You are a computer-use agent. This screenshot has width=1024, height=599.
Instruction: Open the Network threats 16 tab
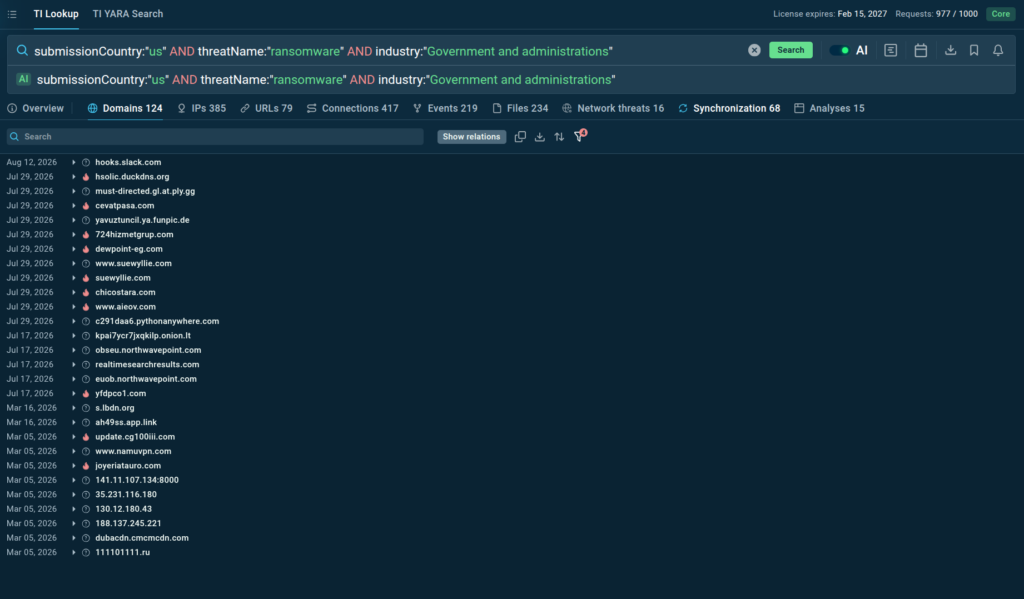pyautogui.click(x=613, y=108)
